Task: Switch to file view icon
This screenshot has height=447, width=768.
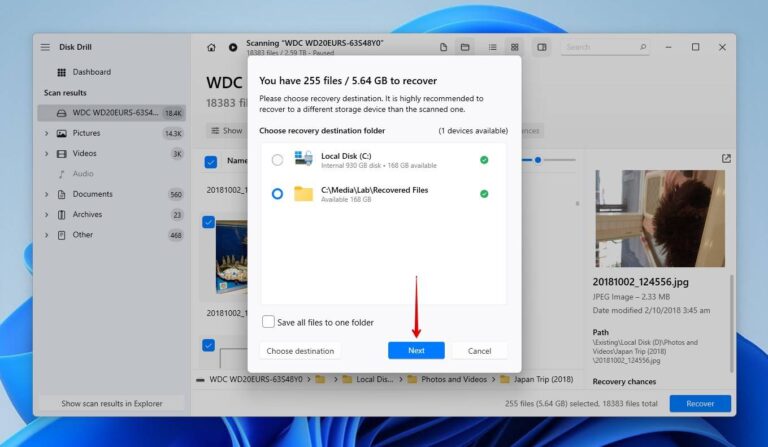Action: pyautogui.click(x=443, y=47)
